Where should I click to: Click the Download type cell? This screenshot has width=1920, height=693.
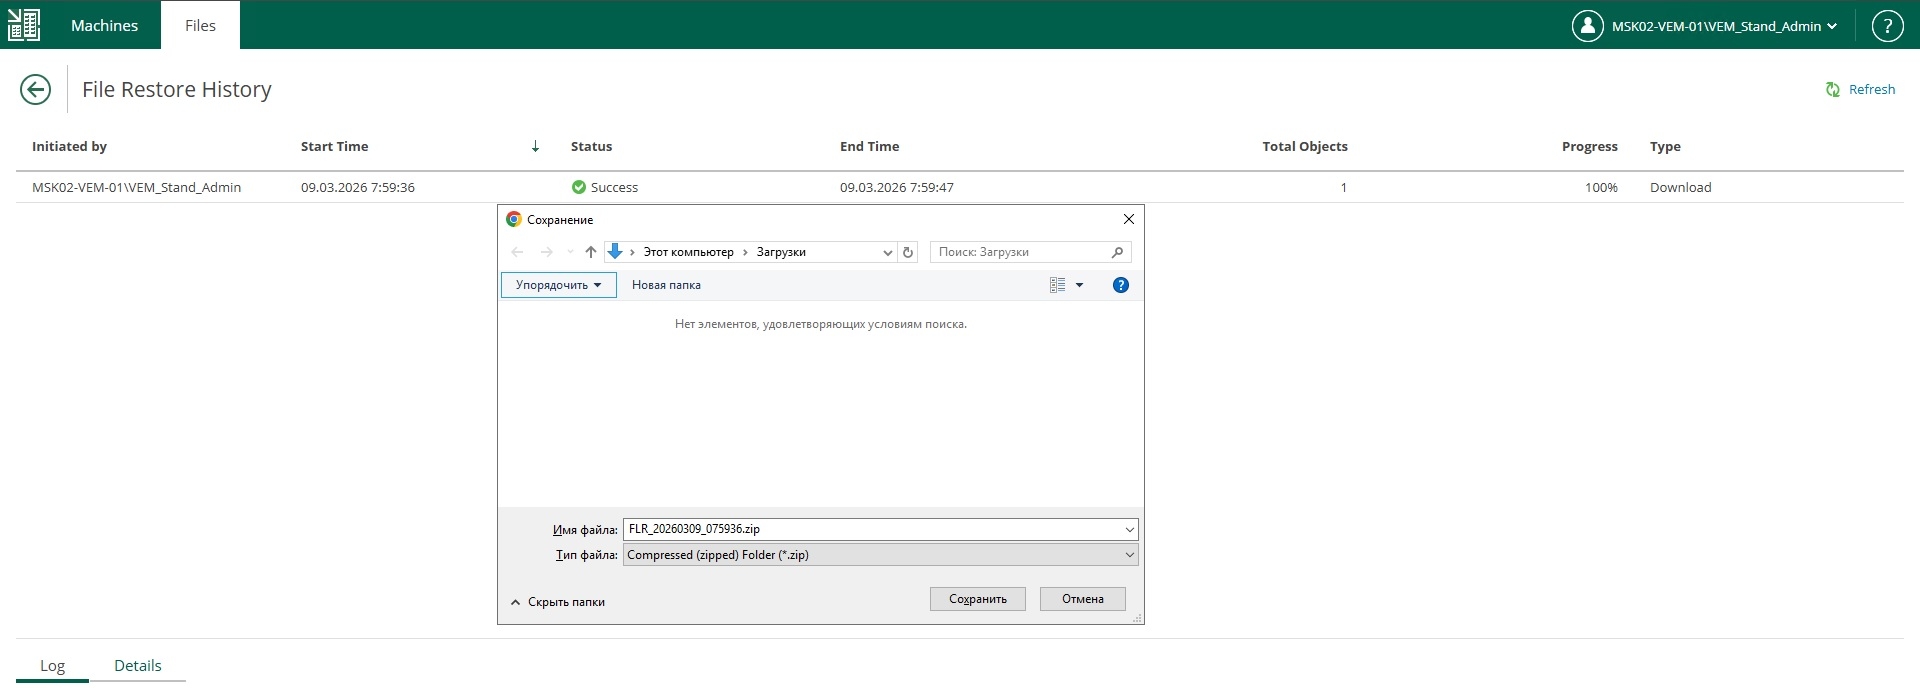click(1680, 187)
